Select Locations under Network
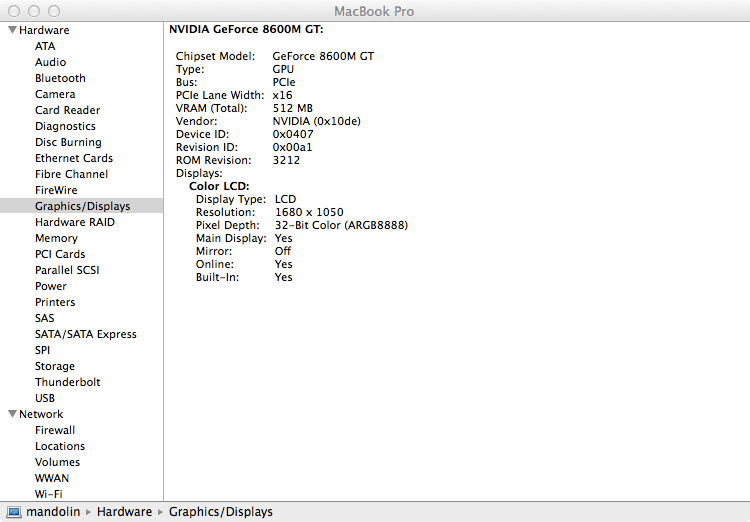 [x=60, y=446]
